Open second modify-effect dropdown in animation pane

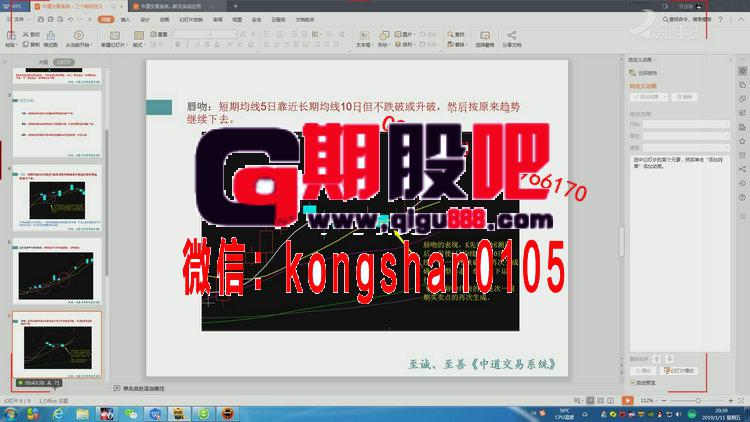[686, 136]
